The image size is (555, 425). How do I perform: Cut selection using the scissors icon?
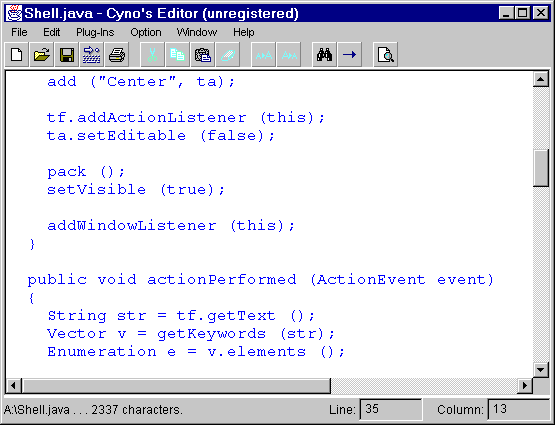coord(153,55)
